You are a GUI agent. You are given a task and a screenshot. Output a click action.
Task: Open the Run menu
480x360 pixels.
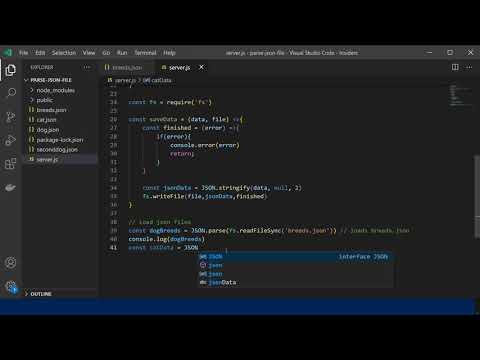click(122, 53)
